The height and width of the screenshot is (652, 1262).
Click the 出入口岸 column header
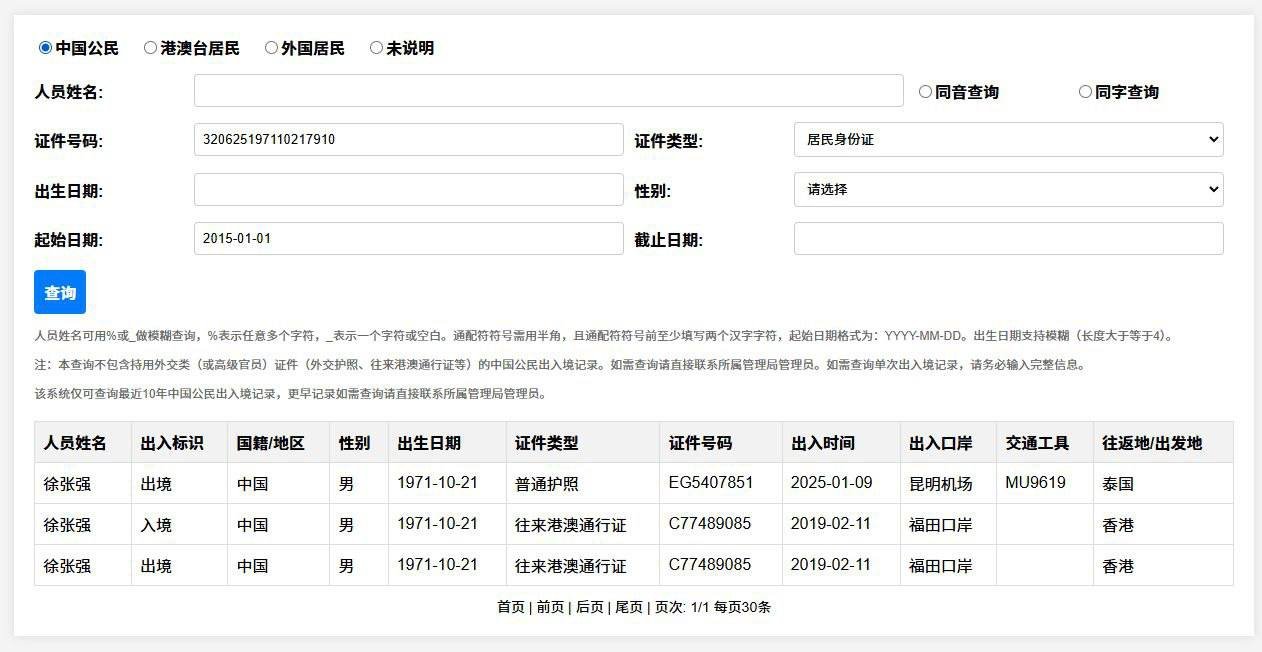tap(940, 443)
